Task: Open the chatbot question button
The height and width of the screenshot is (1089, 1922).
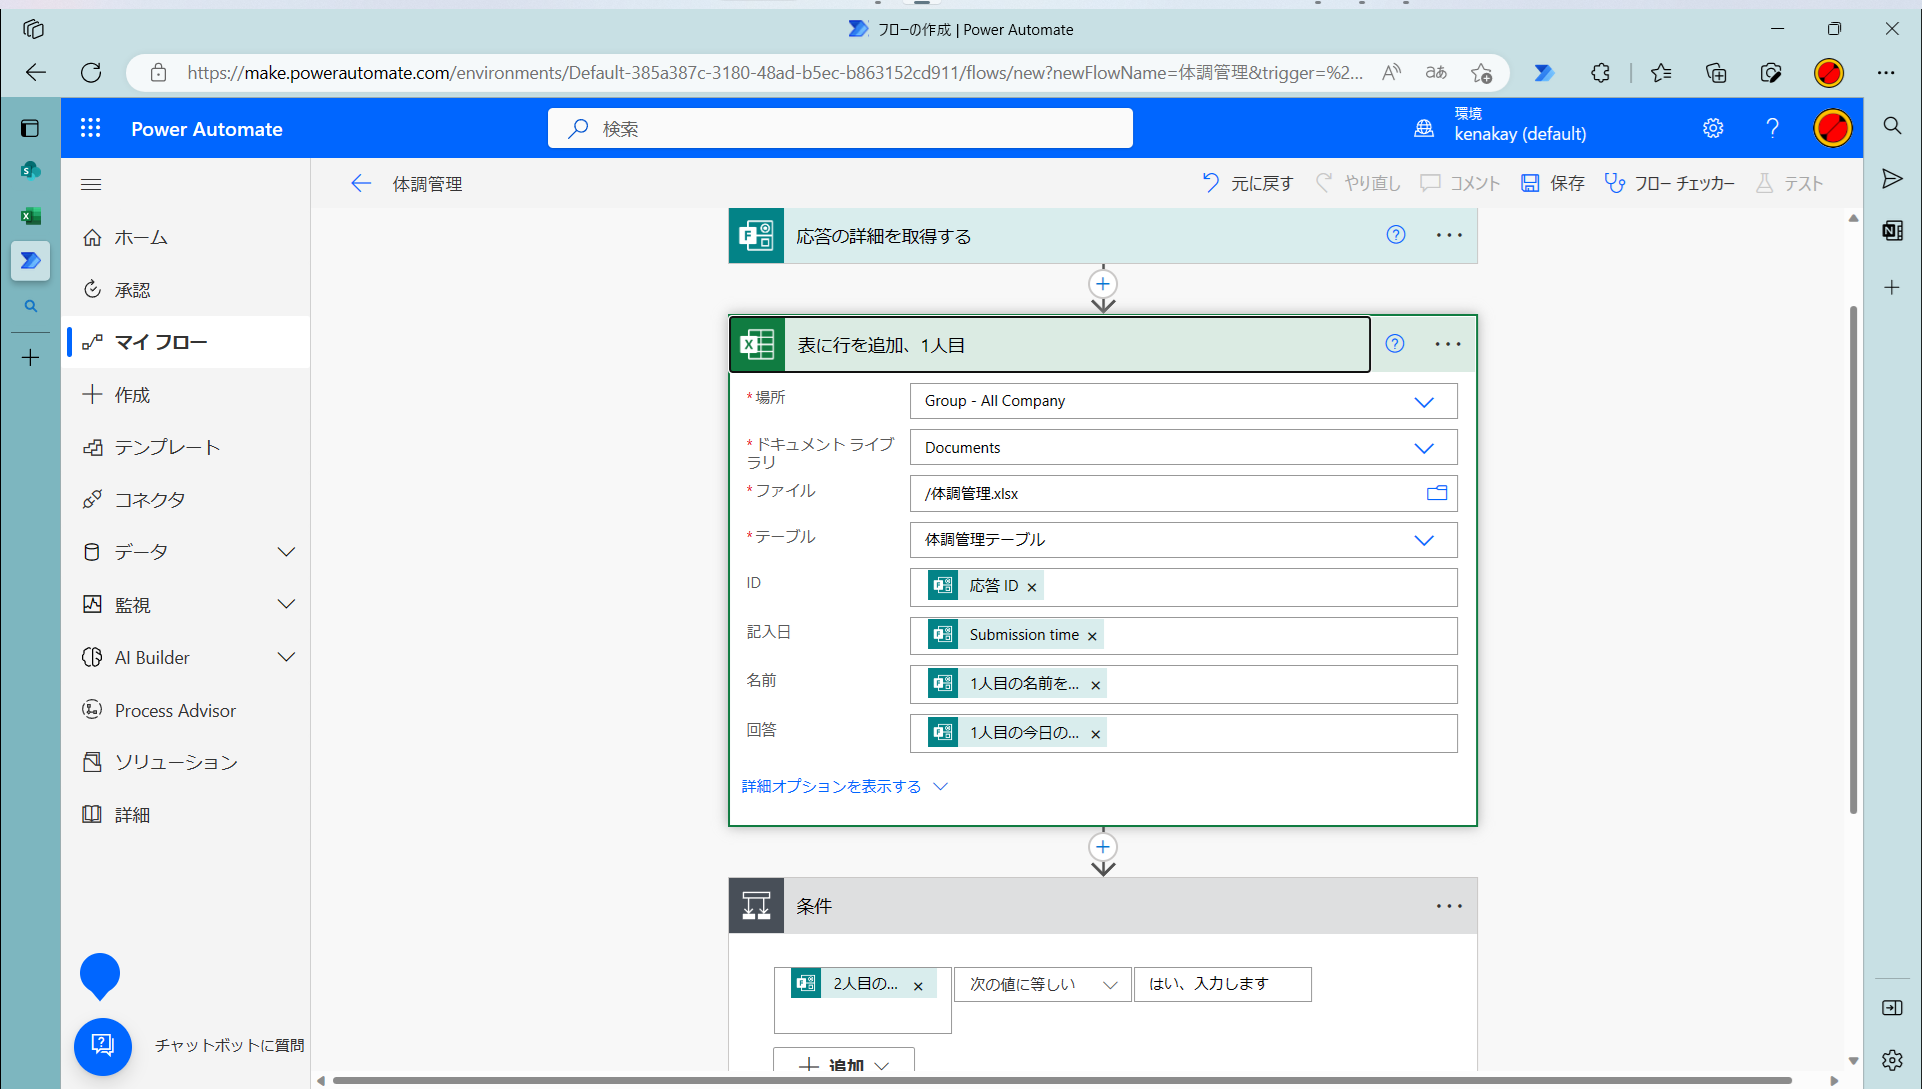Action: [x=103, y=1045]
